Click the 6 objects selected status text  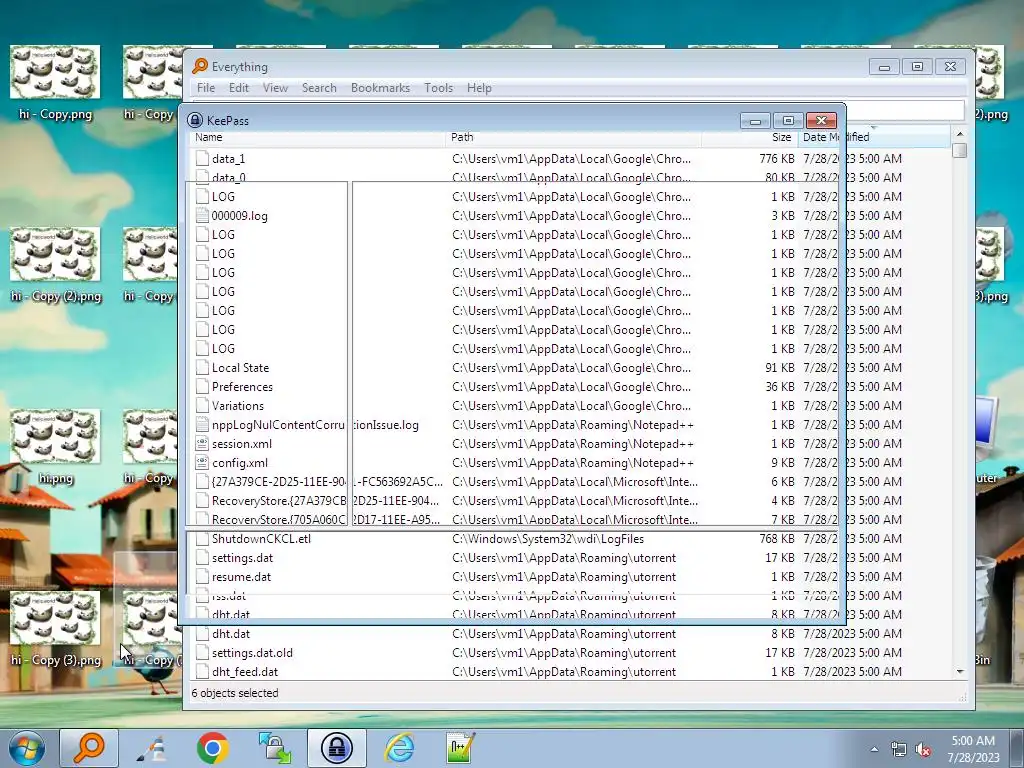pos(235,693)
